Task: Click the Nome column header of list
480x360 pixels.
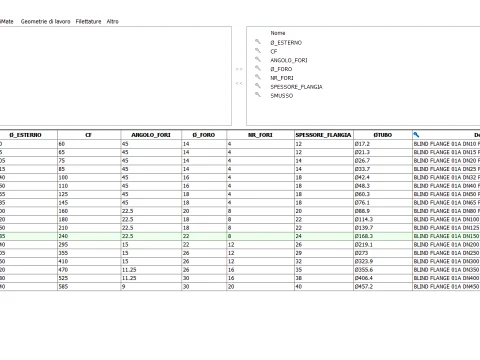Action: click(278, 33)
